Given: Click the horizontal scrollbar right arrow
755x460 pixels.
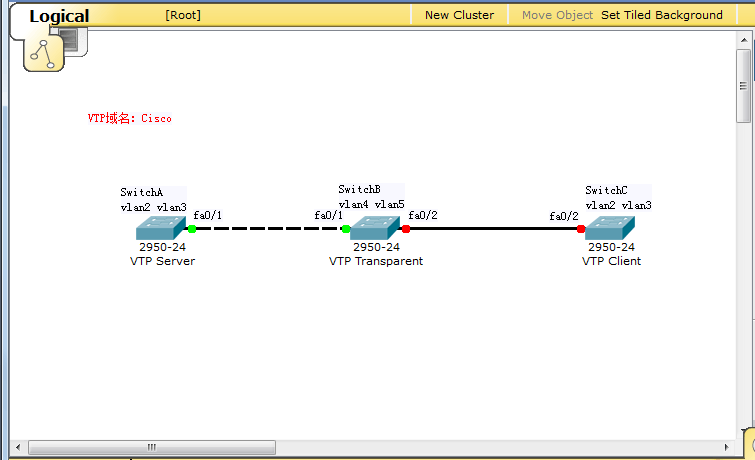Looking at the screenshot, I should tap(727, 447).
